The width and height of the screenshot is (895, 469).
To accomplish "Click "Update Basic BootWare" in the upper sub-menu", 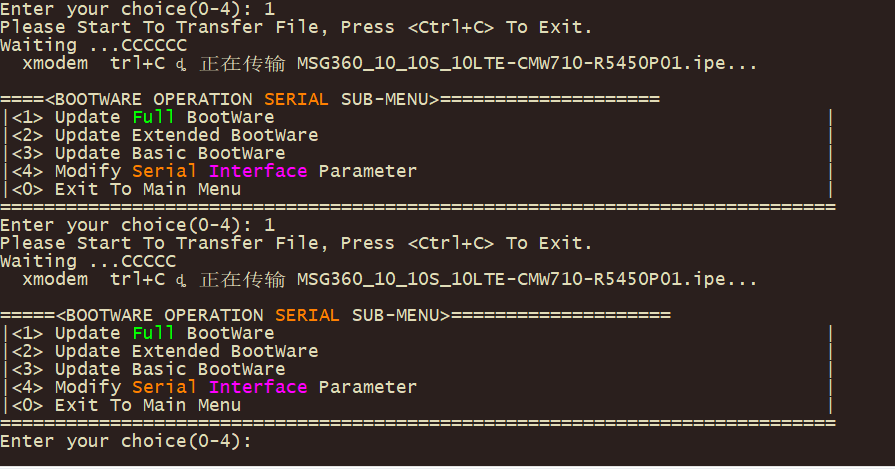I will [169, 153].
